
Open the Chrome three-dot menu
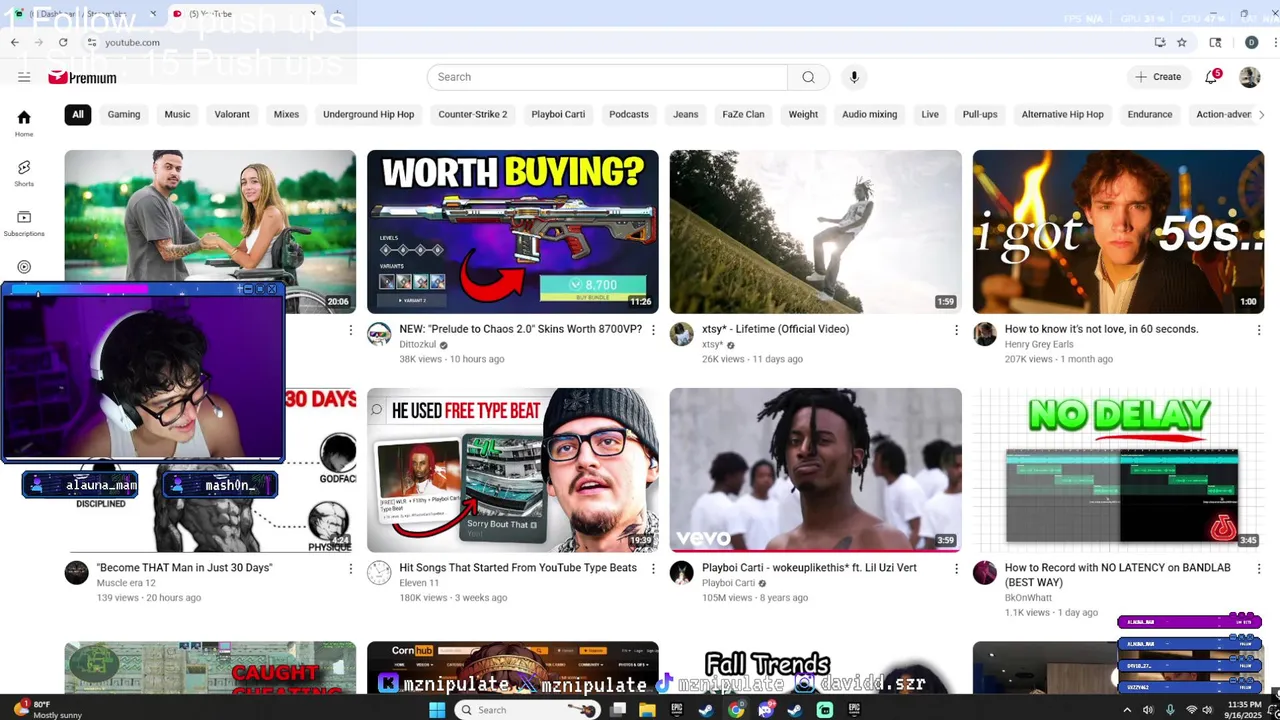click(x=1276, y=42)
